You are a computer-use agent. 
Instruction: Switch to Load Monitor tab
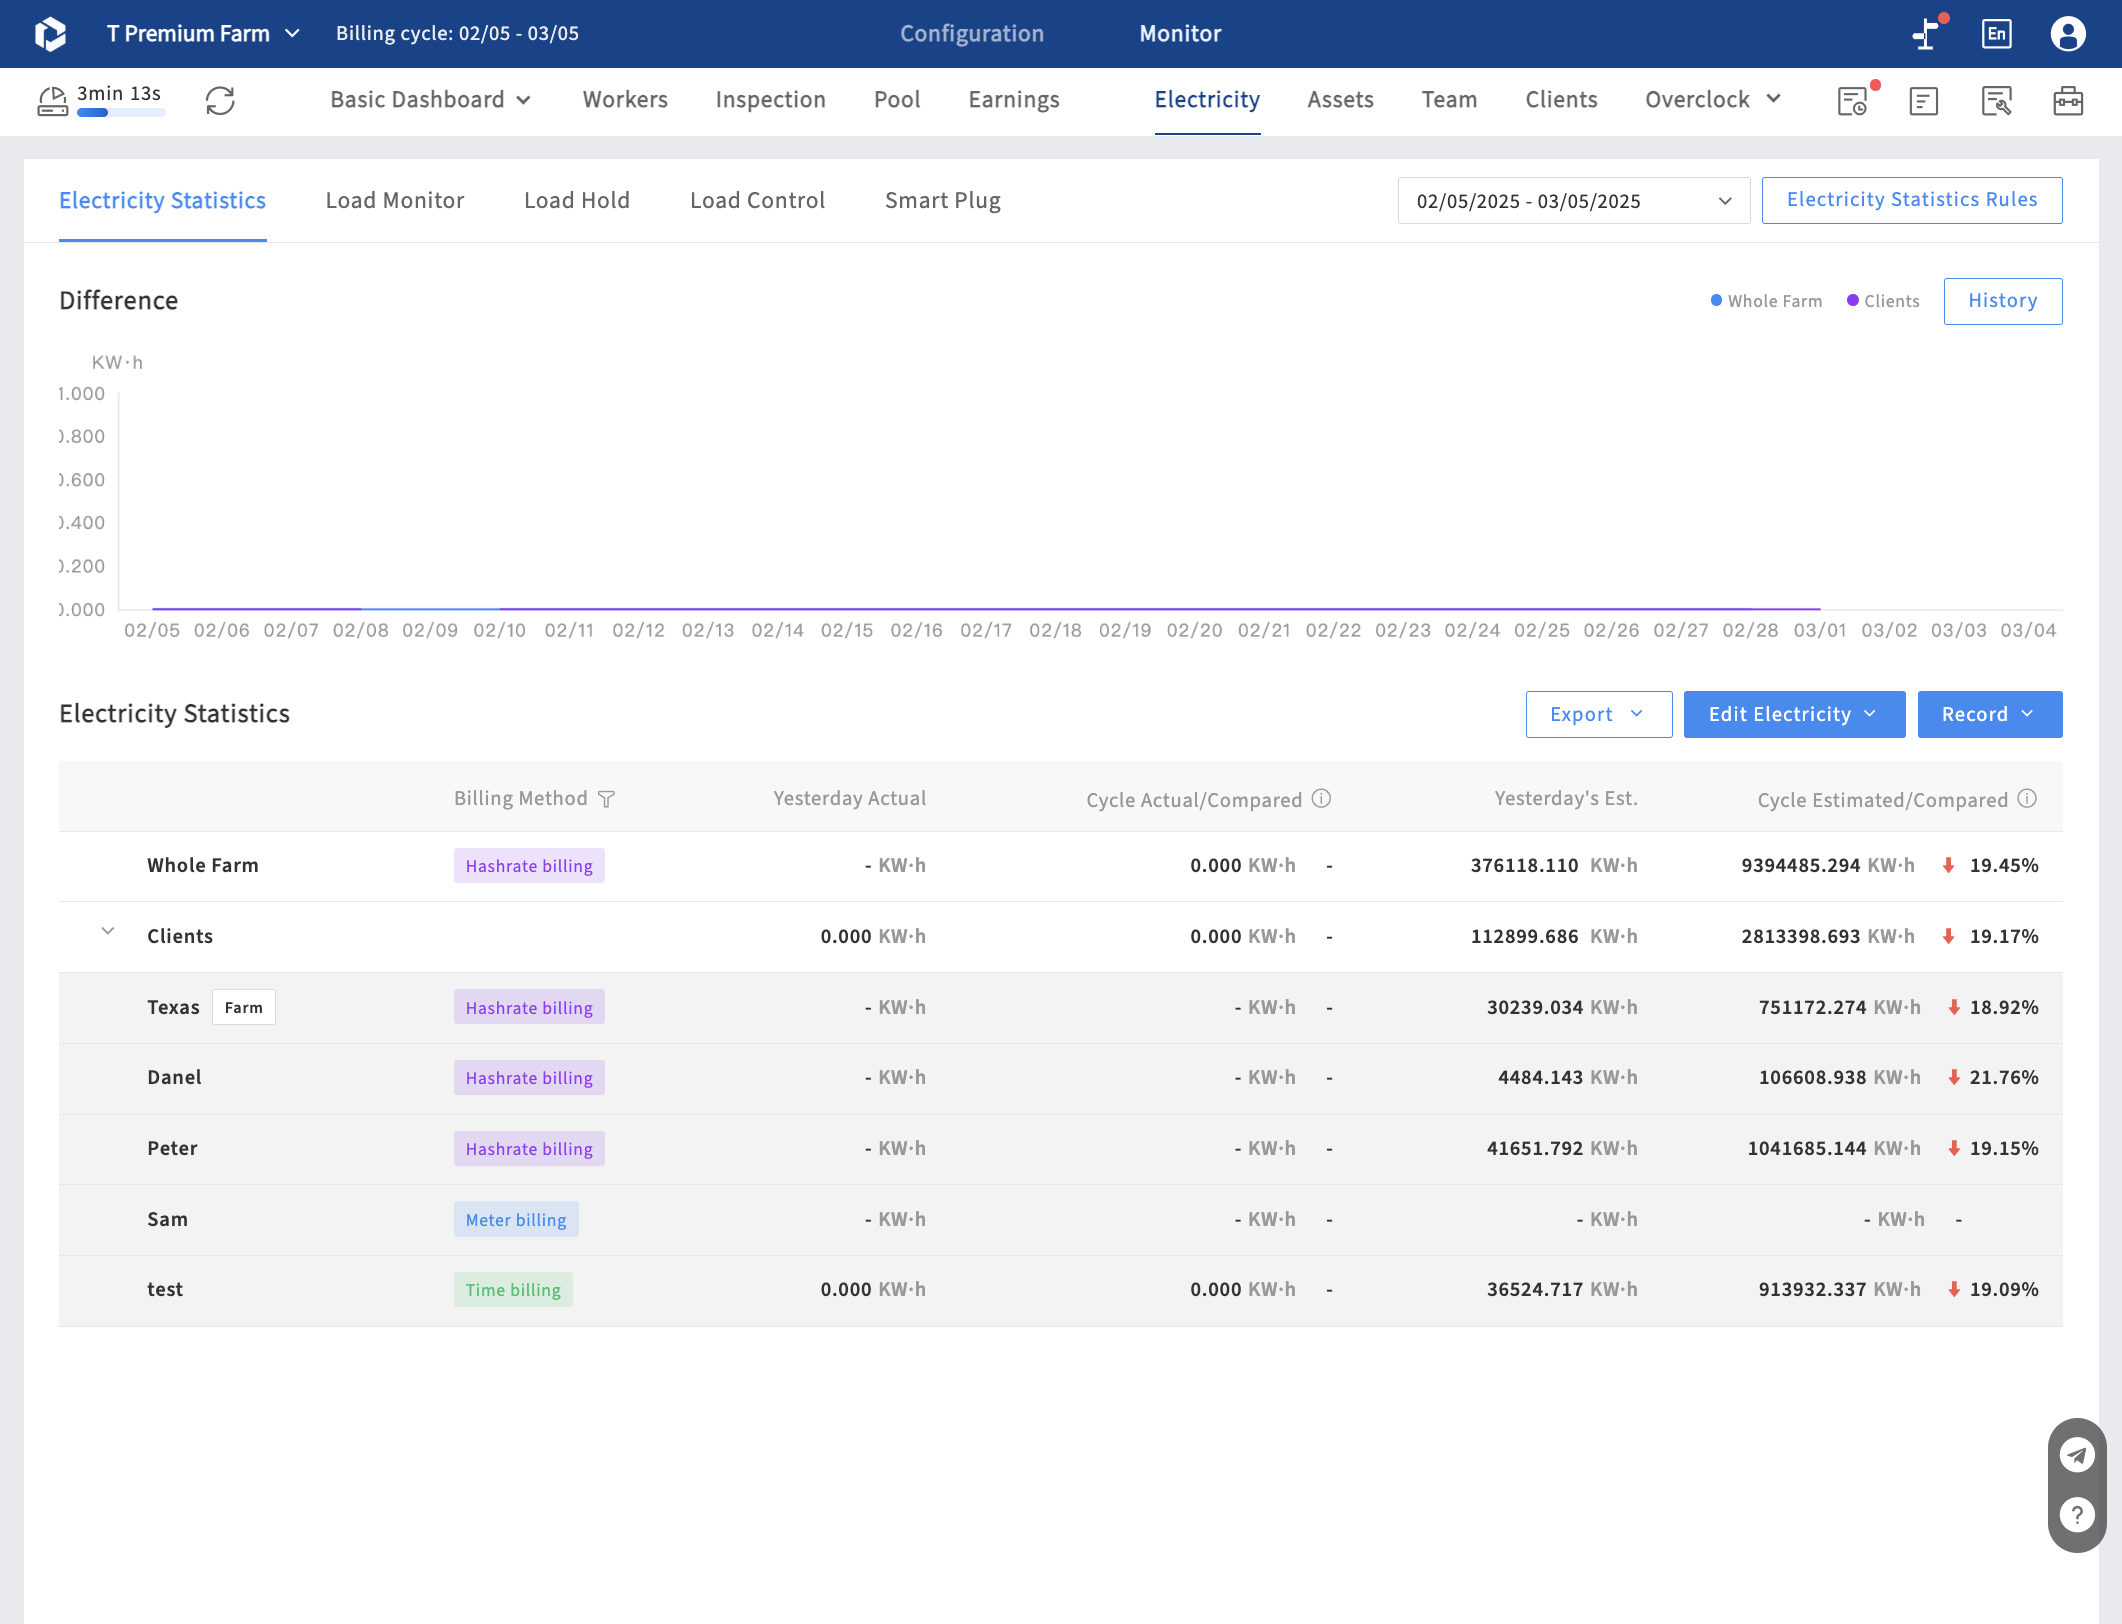tap(395, 201)
